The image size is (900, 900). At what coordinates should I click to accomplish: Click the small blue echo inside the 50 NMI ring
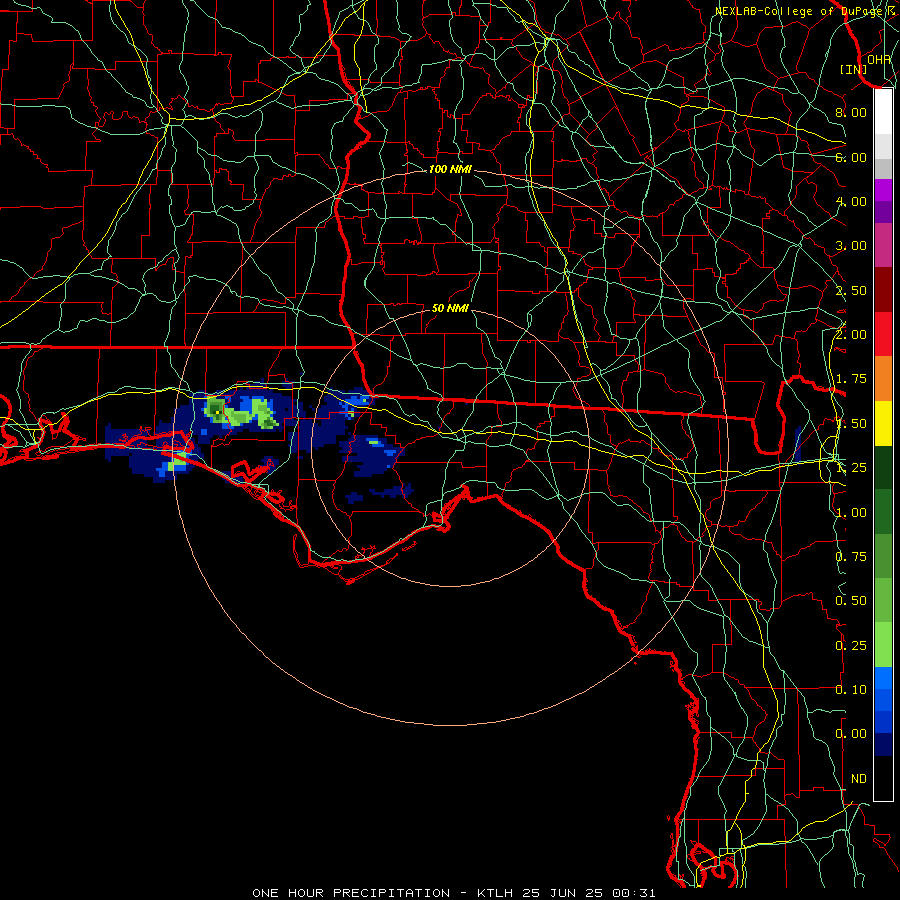(x=370, y=455)
